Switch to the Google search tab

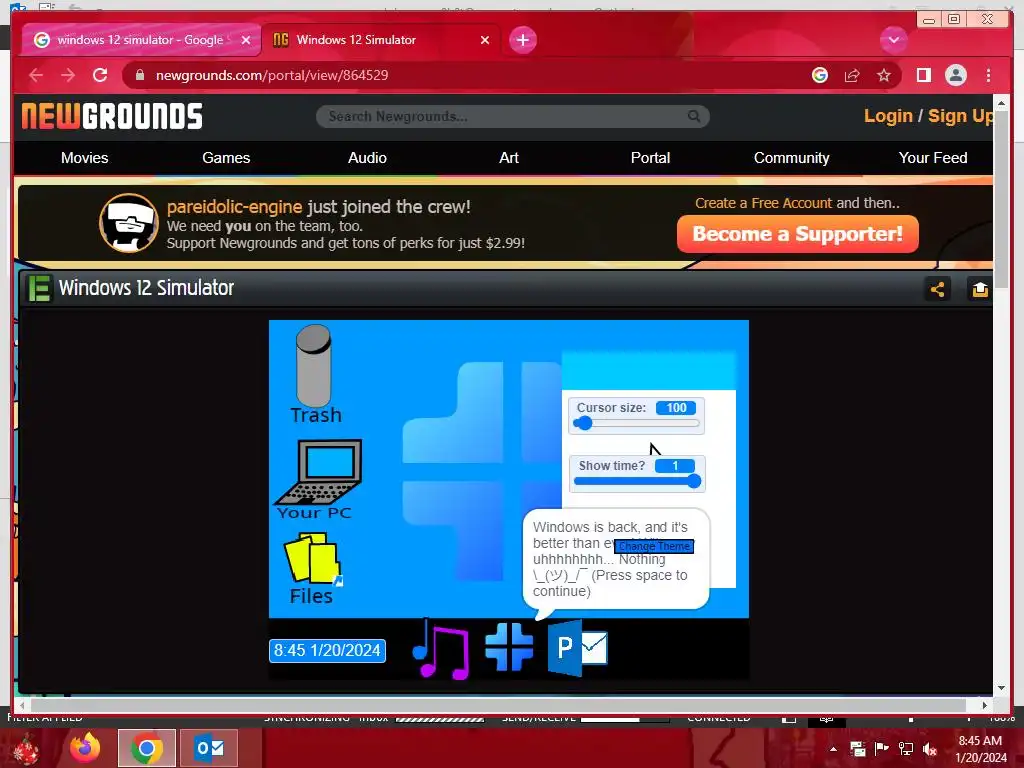coord(140,40)
